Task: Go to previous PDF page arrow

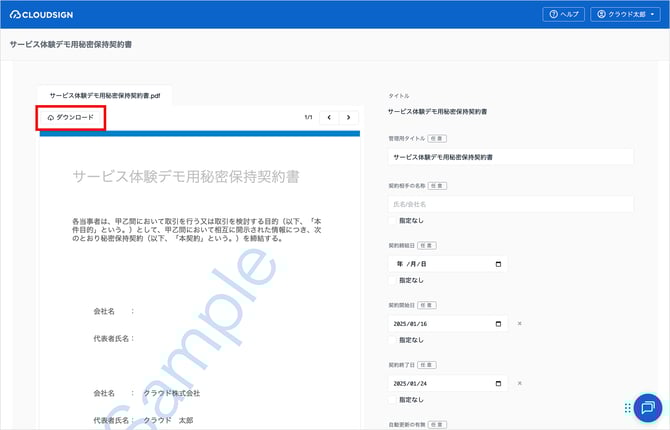Action: tap(328, 117)
